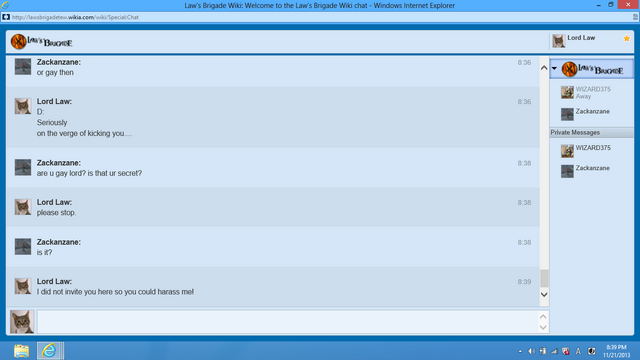Click Lord Law's avatar beside the harass message
The width and height of the screenshot is (640, 360).
23,286
